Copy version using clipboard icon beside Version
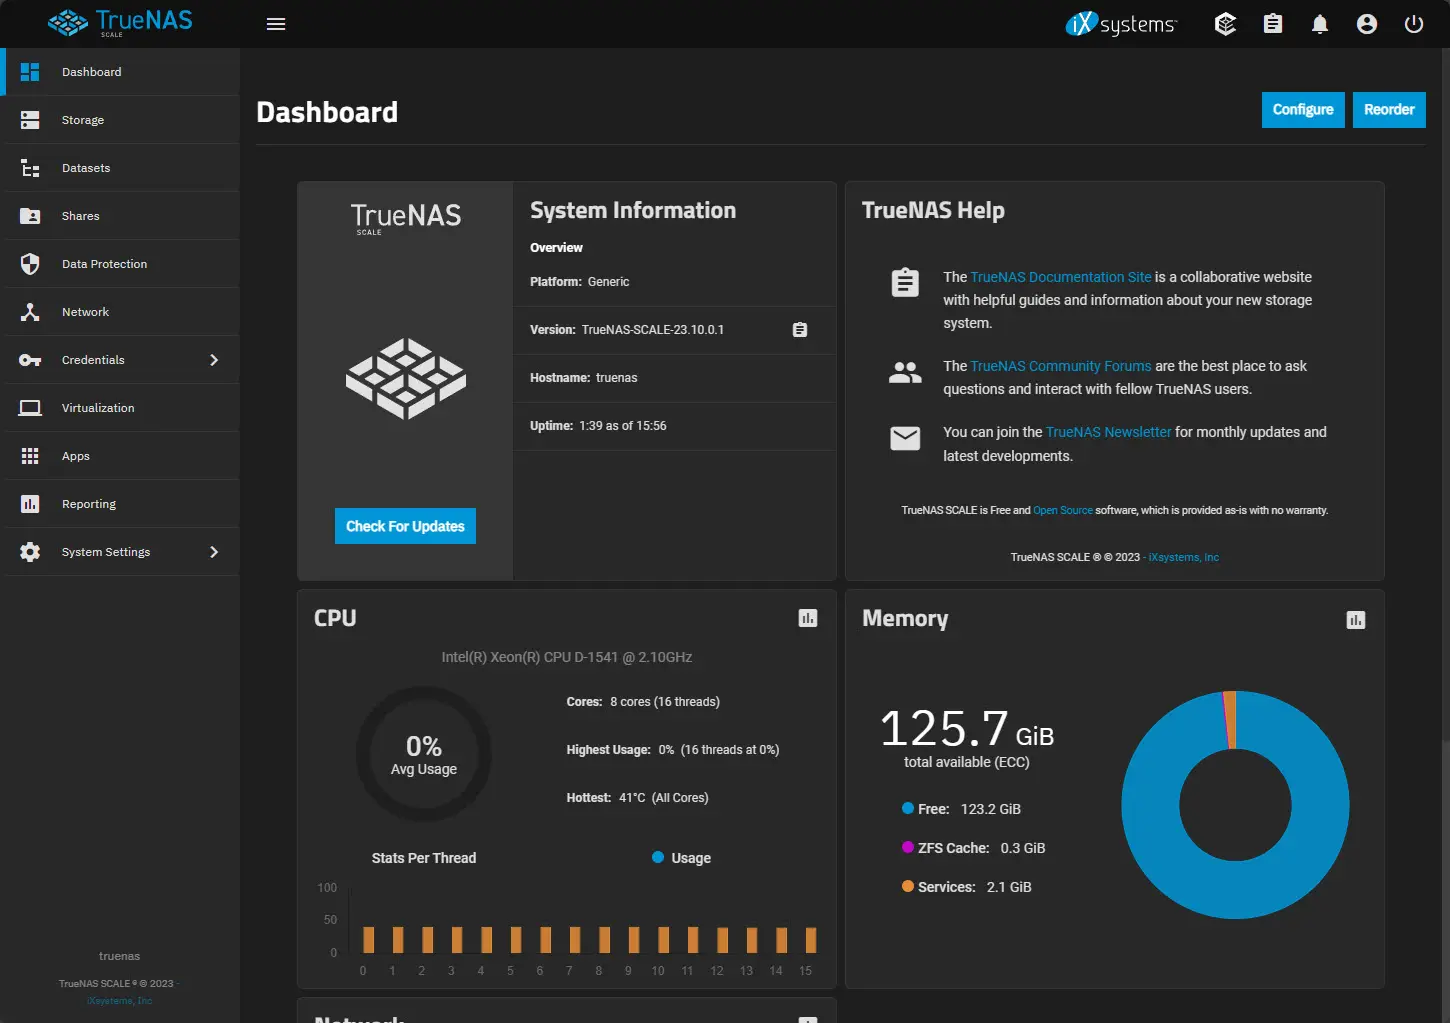Screen dimensions: 1450x1023 [x=800, y=330]
